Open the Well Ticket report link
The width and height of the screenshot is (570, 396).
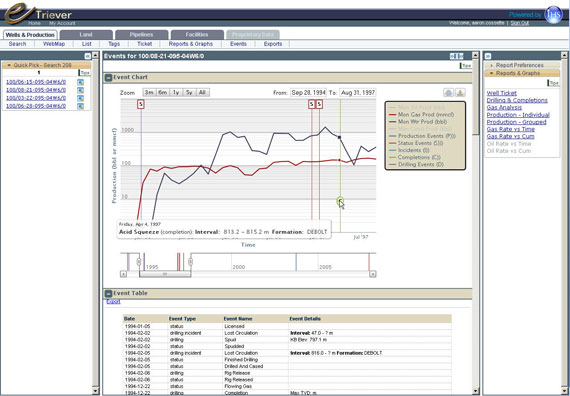502,93
